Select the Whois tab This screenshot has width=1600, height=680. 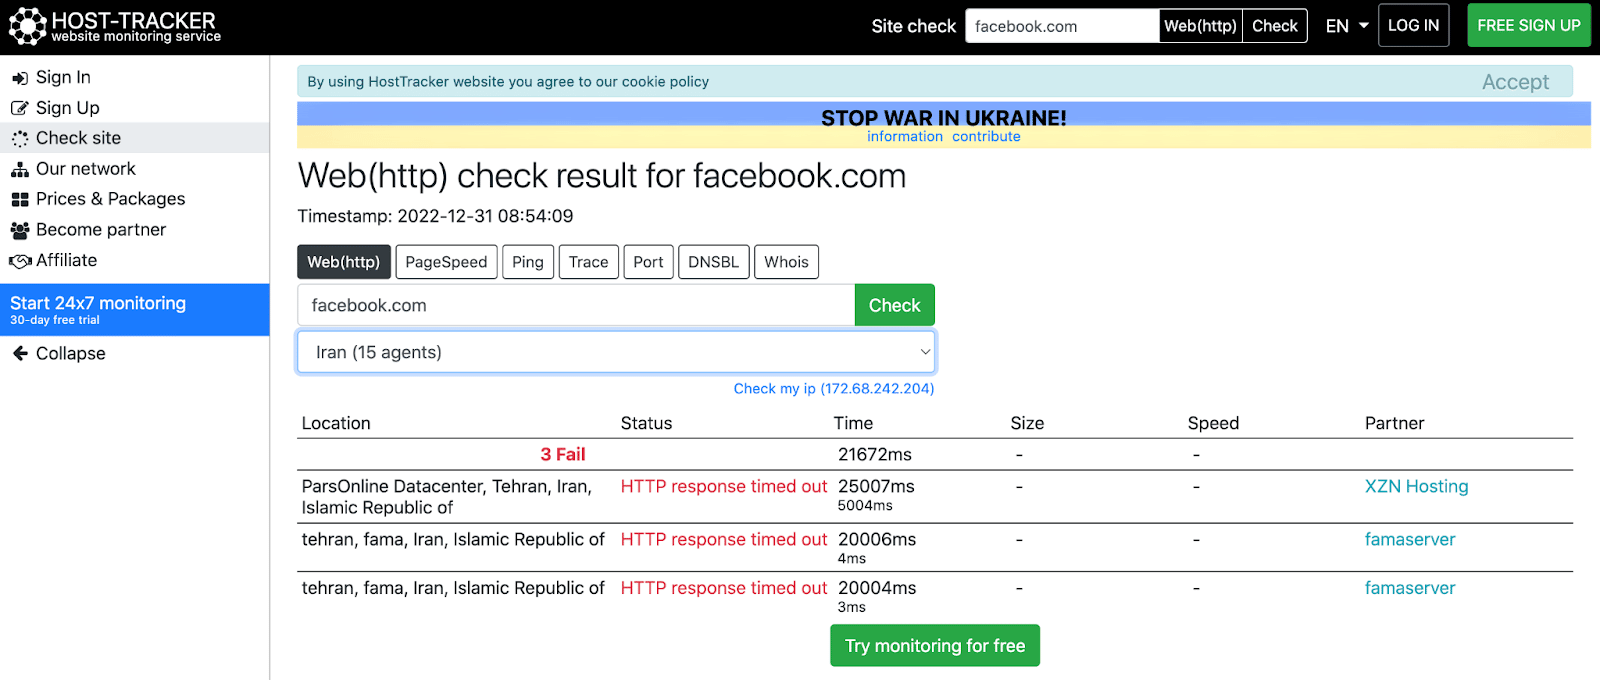tap(786, 262)
